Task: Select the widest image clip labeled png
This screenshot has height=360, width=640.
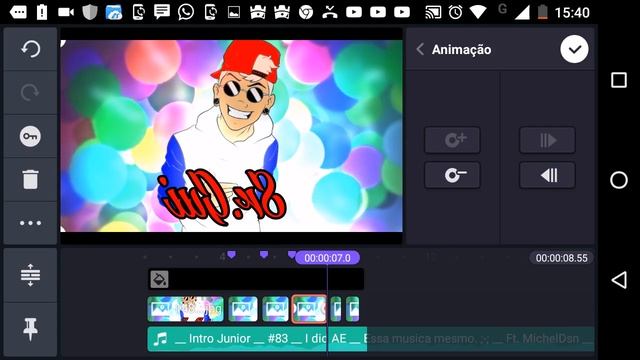Action: (185, 309)
